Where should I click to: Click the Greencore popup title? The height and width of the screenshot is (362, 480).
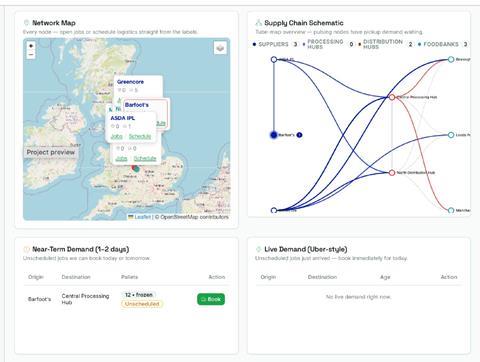pos(130,82)
